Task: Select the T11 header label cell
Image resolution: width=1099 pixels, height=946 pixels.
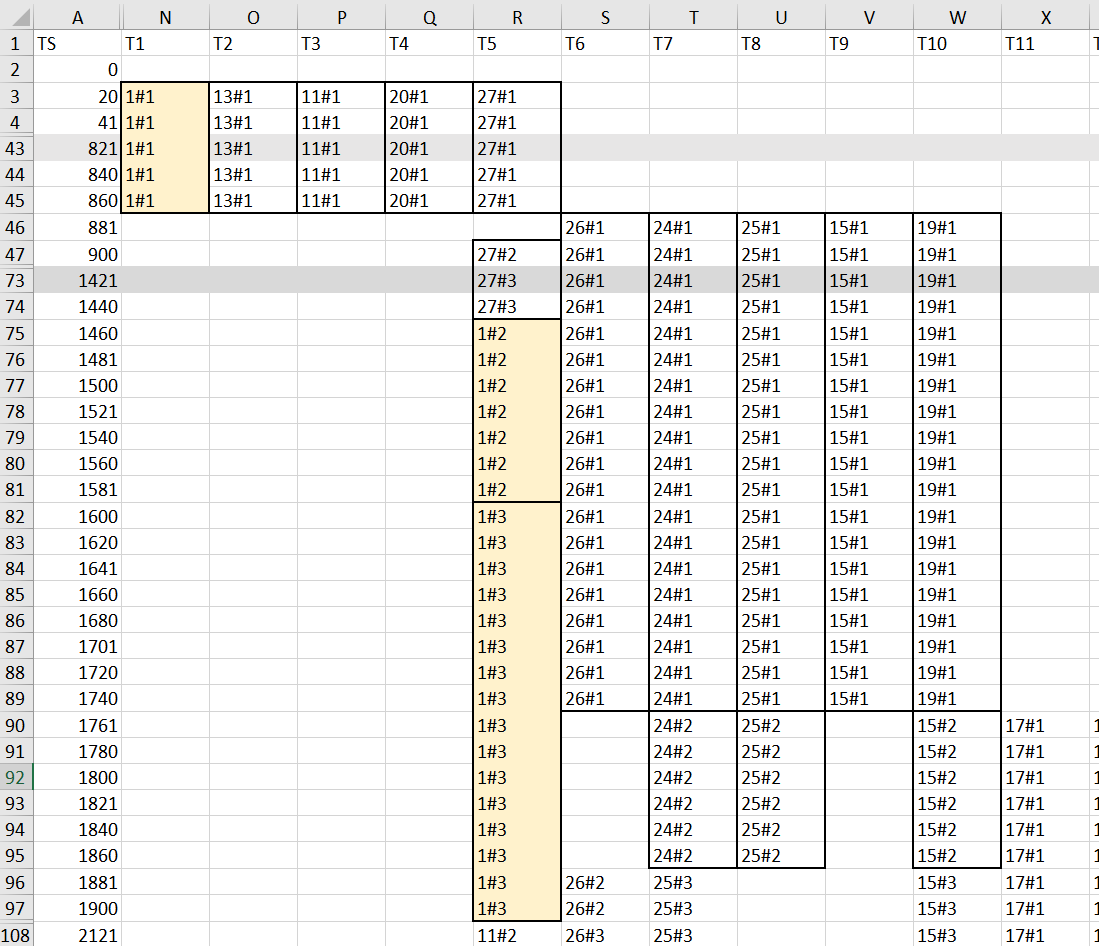Action: tap(1045, 44)
